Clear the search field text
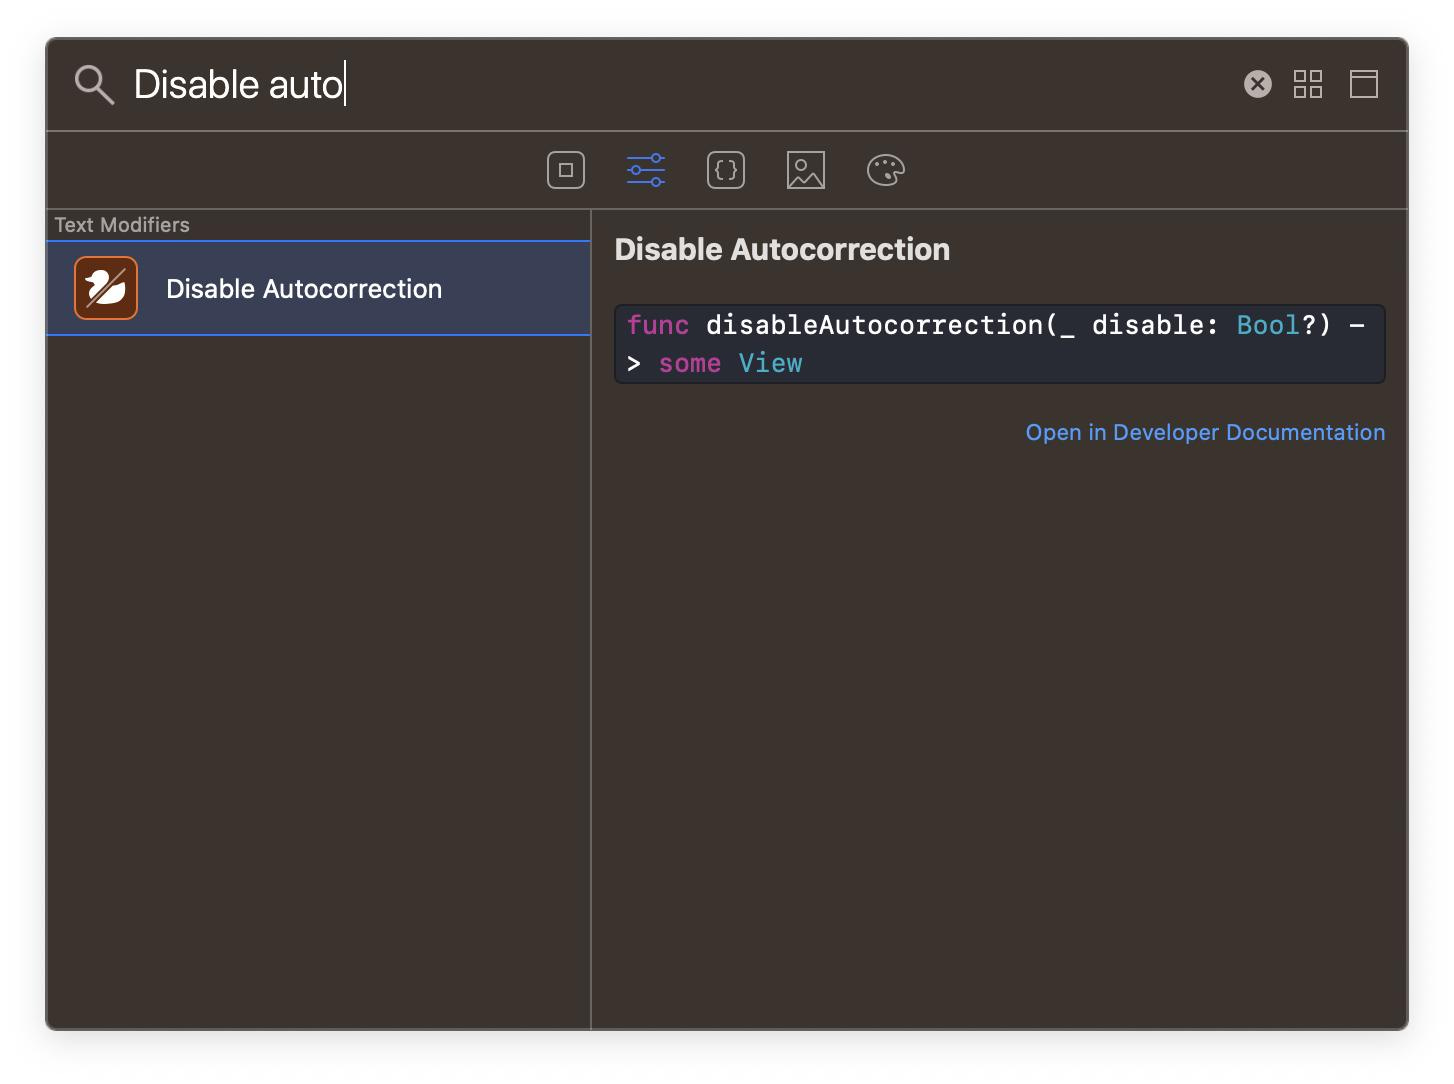Screen dimensions: 1454x1084 click(x=1258, y=84)
